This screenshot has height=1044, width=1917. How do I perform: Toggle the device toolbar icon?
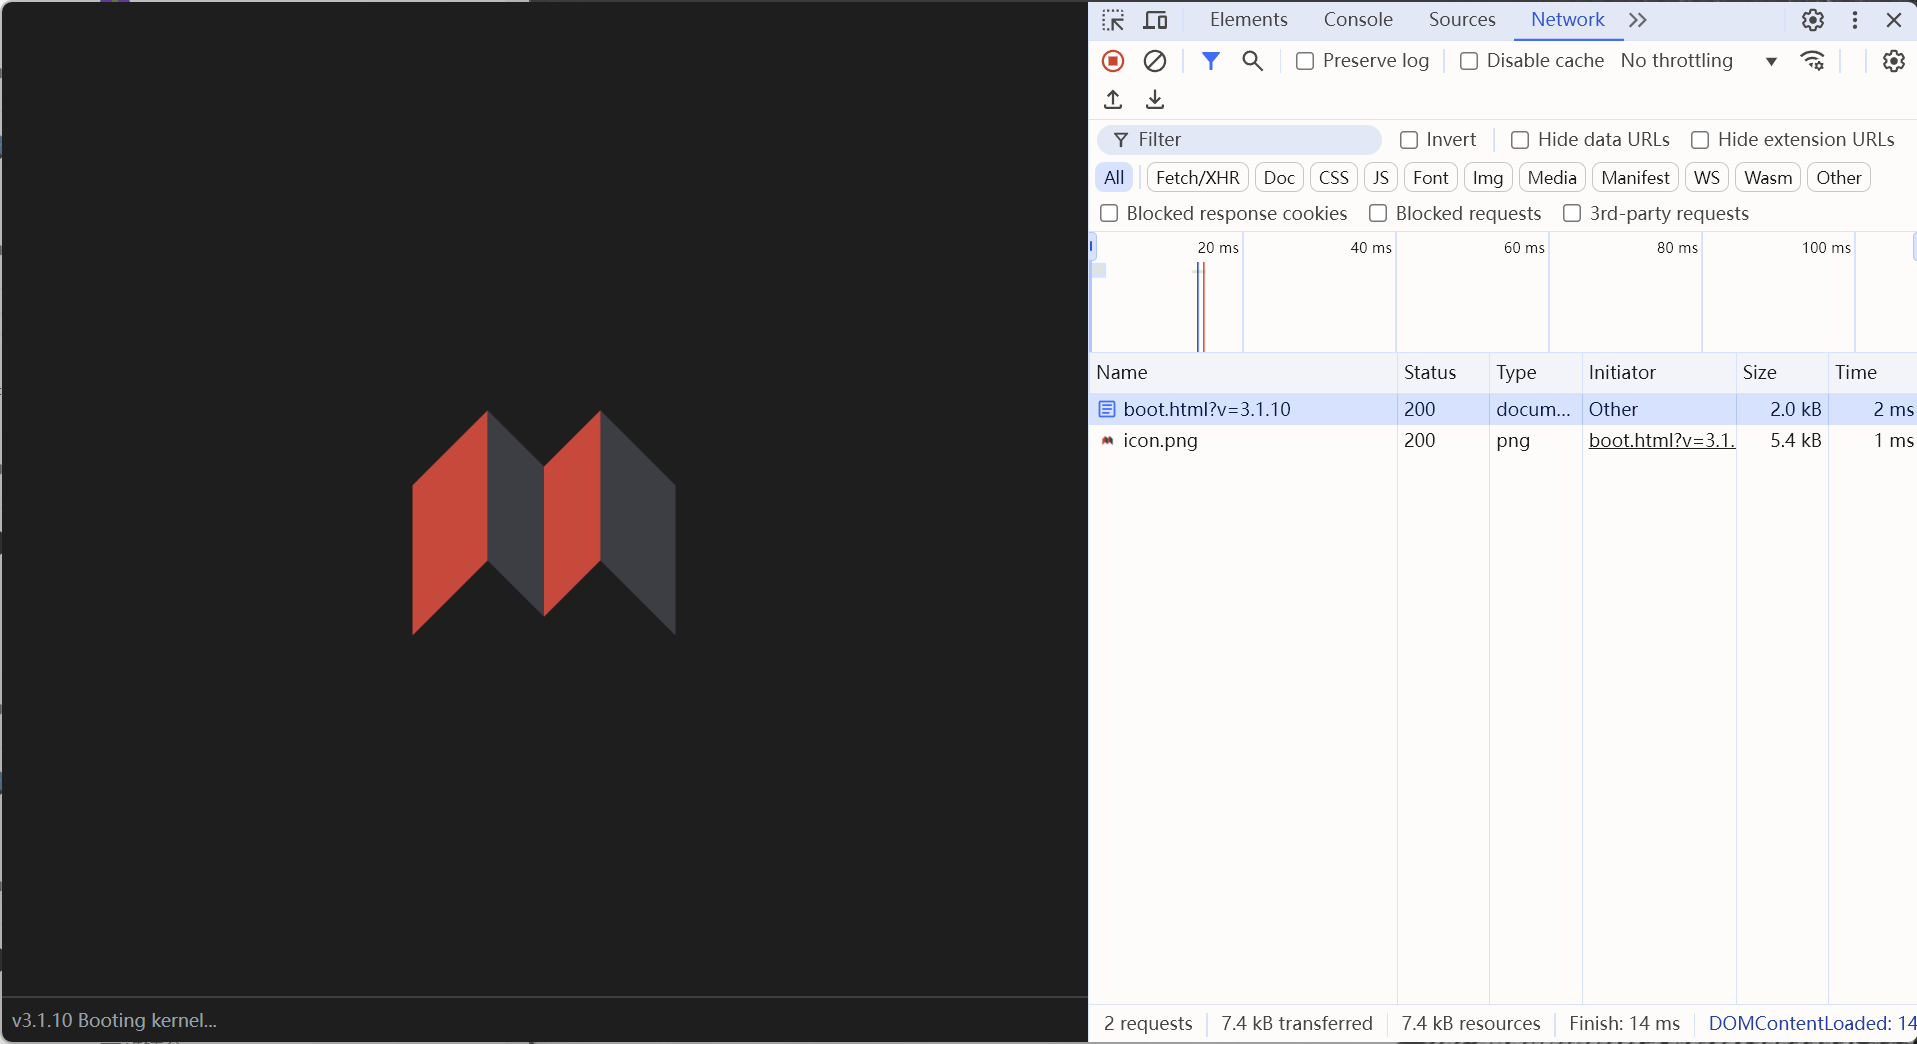[1155, 20]
